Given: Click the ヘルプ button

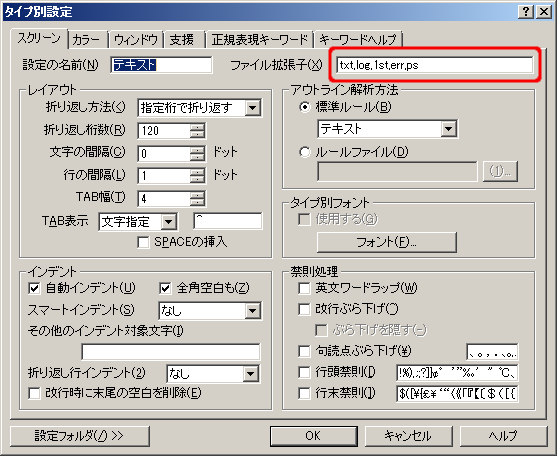Looking at the screenshot, I should 503,436.
